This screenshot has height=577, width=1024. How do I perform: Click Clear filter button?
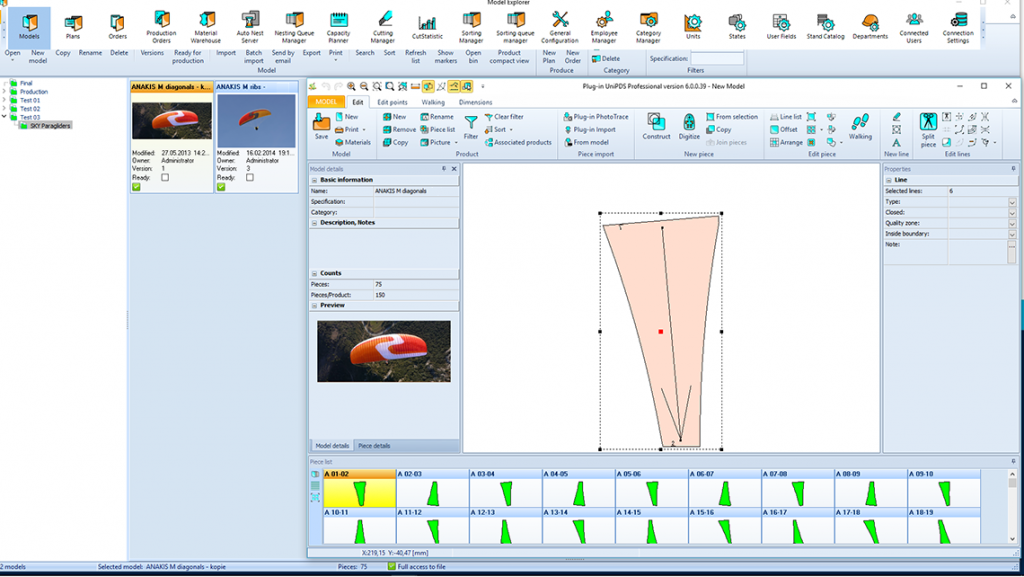tap(504, 117)
